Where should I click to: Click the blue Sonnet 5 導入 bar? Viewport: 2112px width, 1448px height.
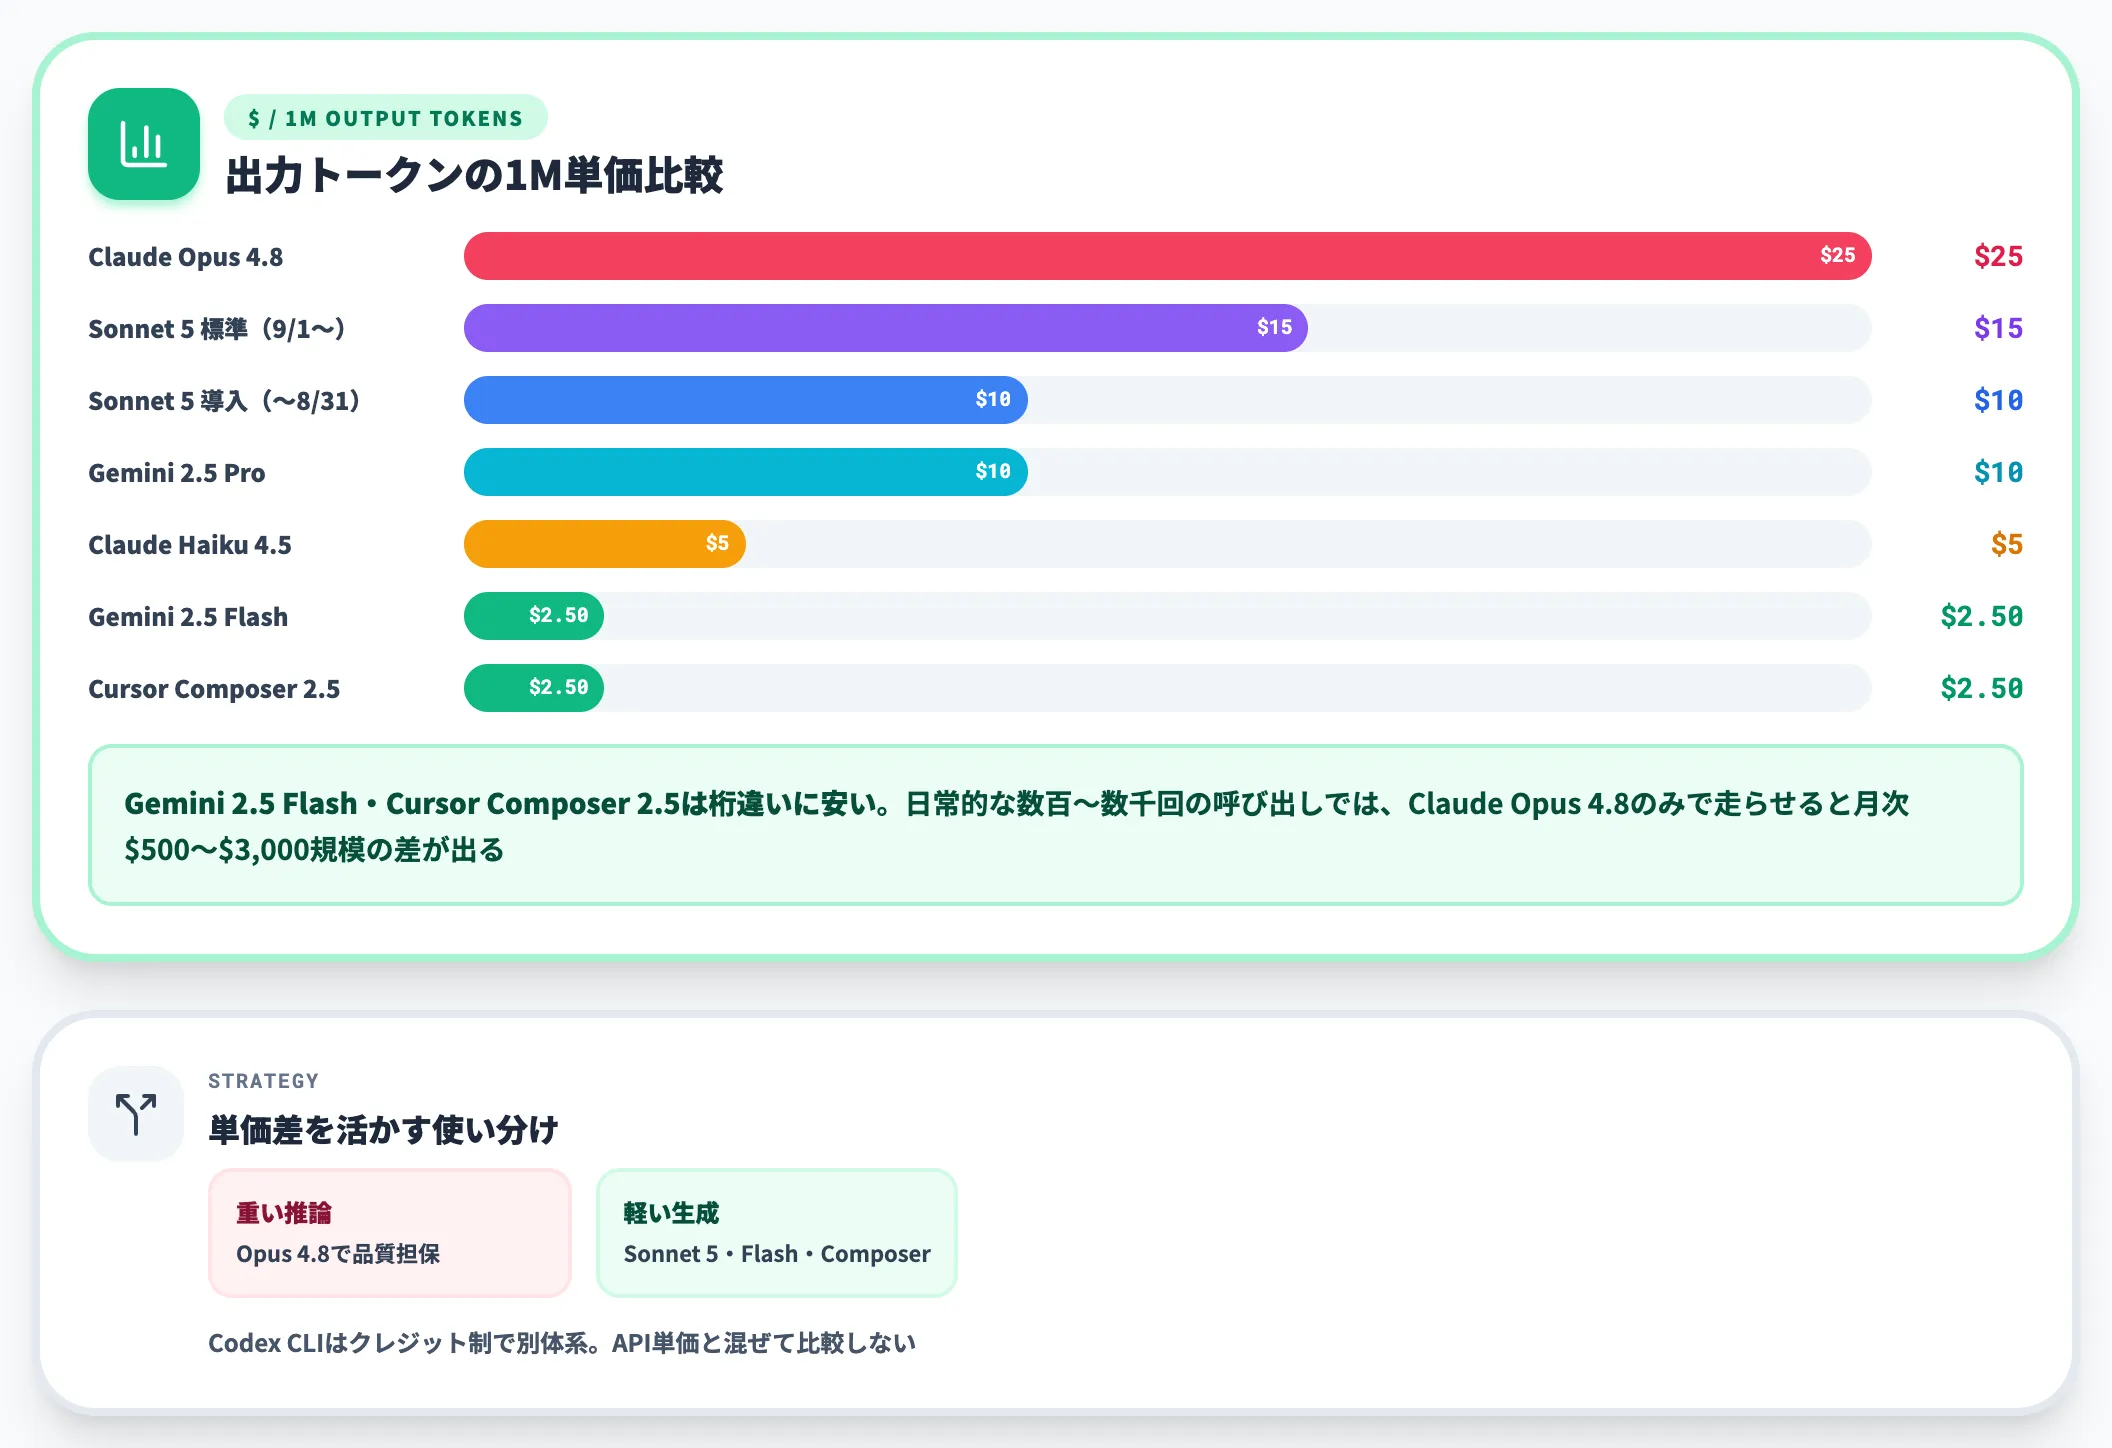click(x=745, y=400)
